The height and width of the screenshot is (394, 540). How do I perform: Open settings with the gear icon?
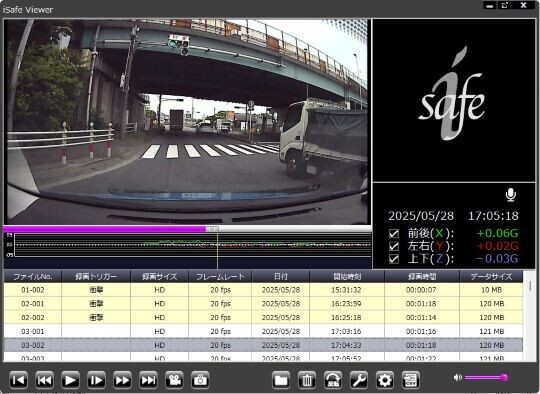click(x=385, y=380)
